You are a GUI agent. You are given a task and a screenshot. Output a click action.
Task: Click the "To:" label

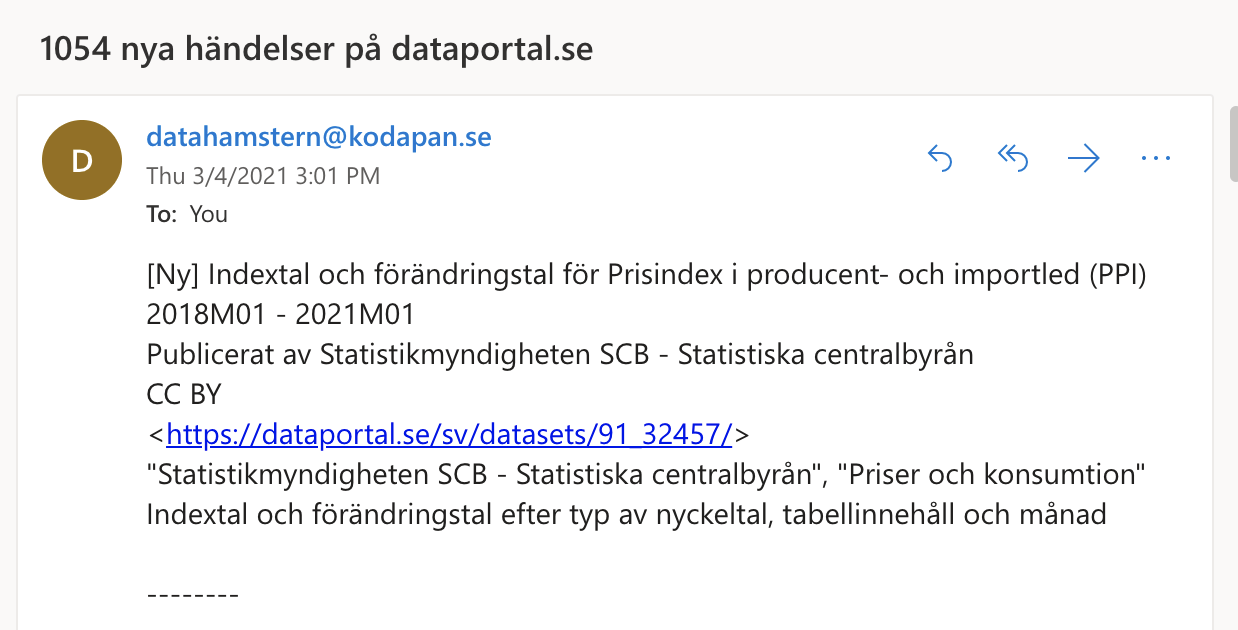tap(162, 214)
